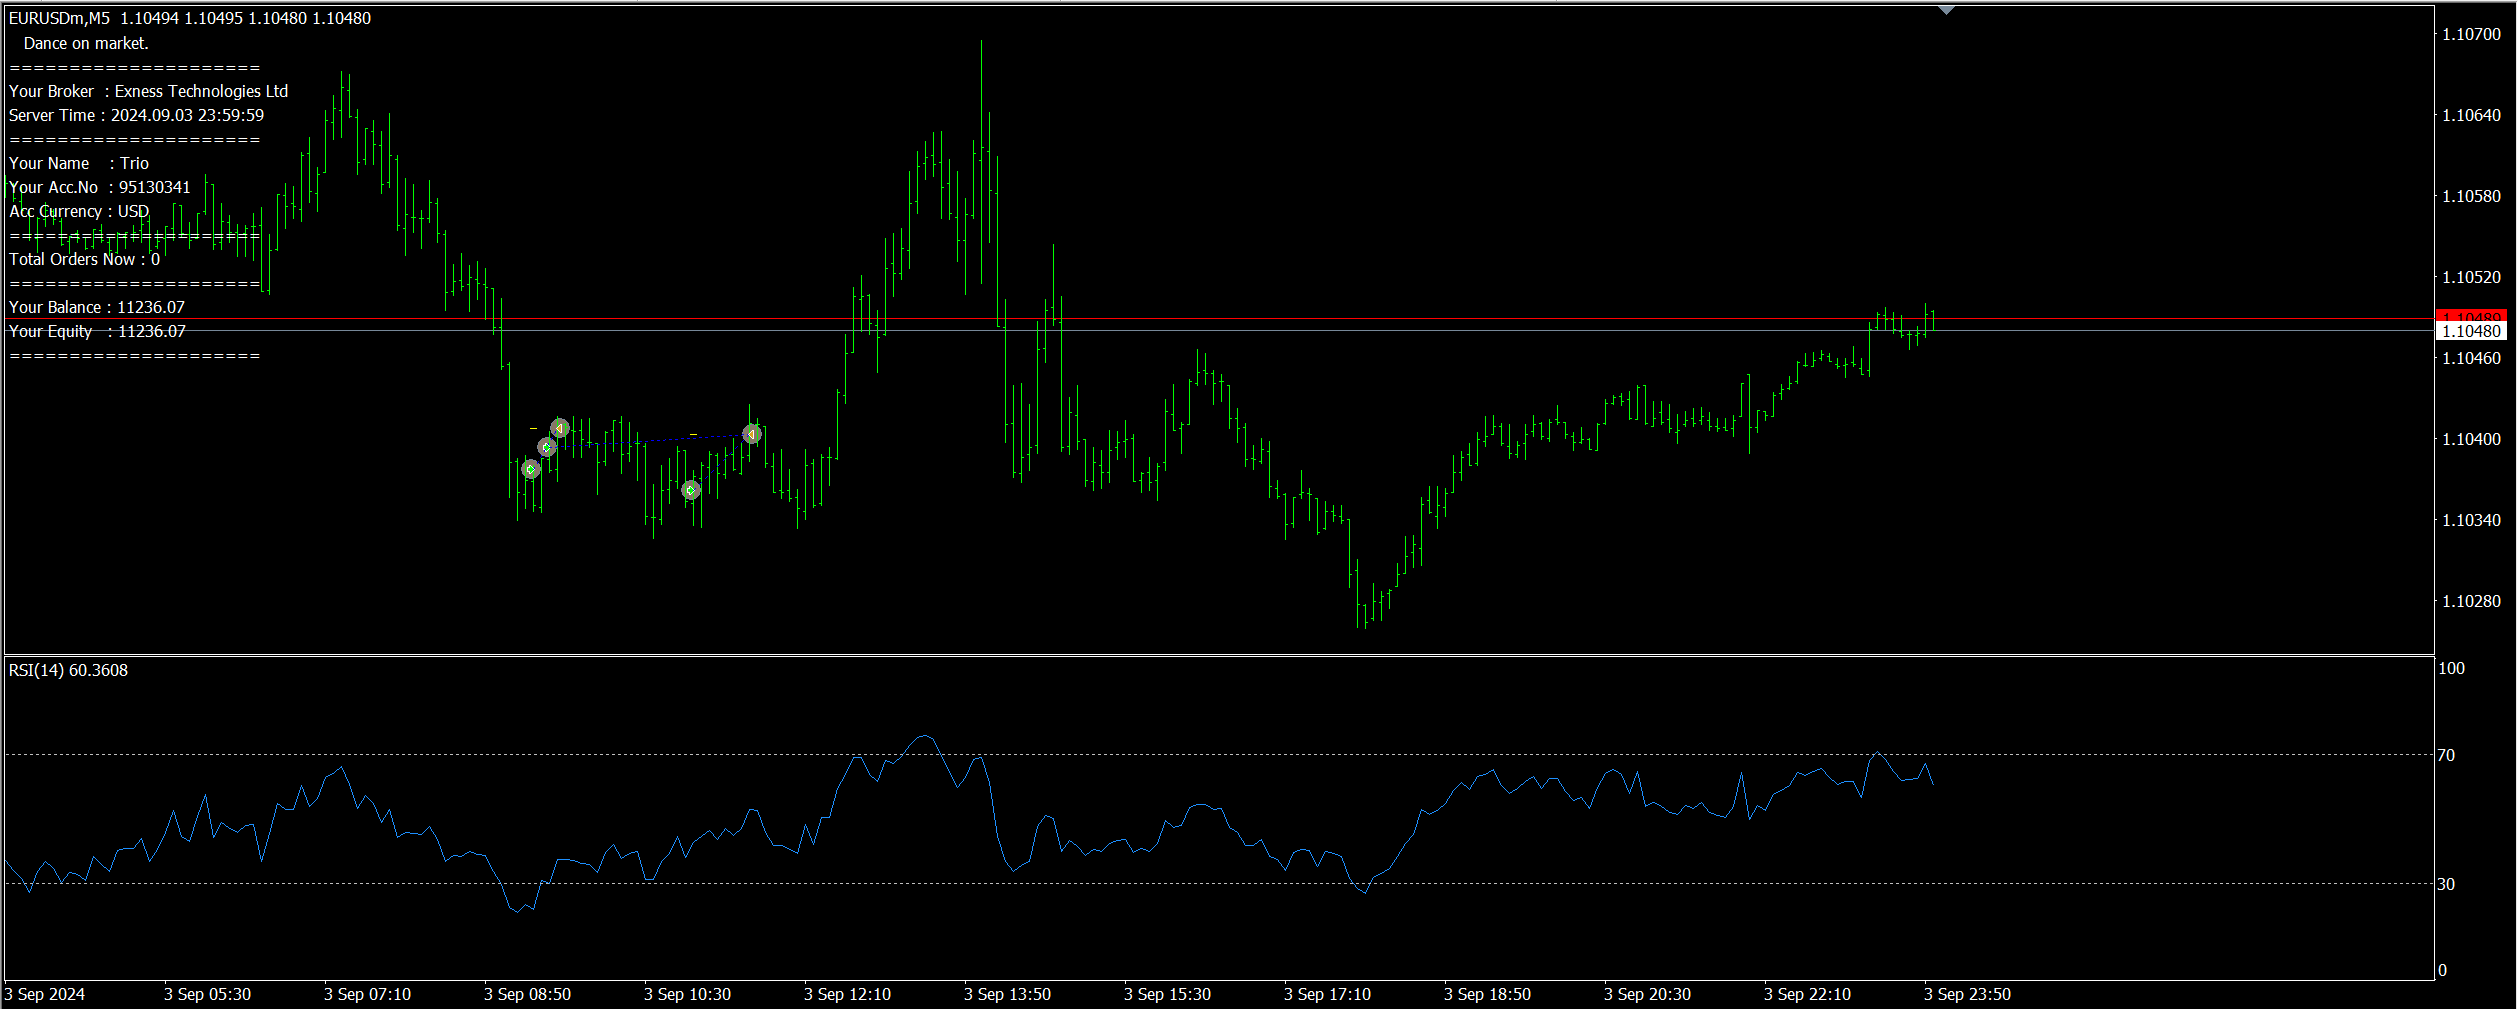The image size is (2518, 1009).
Task: Click the 'Dance on market.' text
Action: pyautogui.click(x=86, y=43)
